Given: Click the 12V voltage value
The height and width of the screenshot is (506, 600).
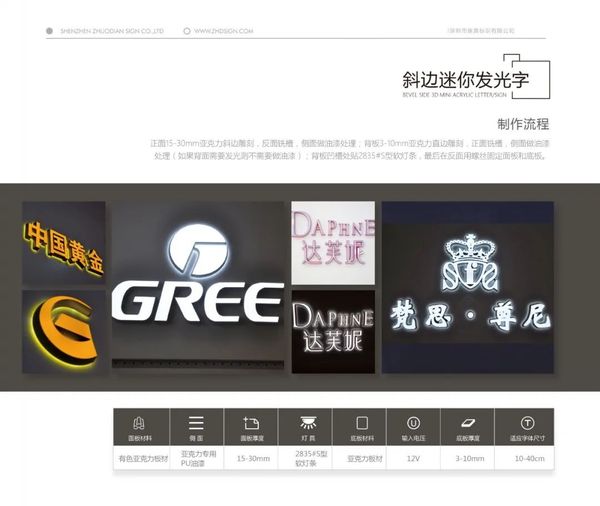Looking at the screenshot, I should [x=413, y=459].
